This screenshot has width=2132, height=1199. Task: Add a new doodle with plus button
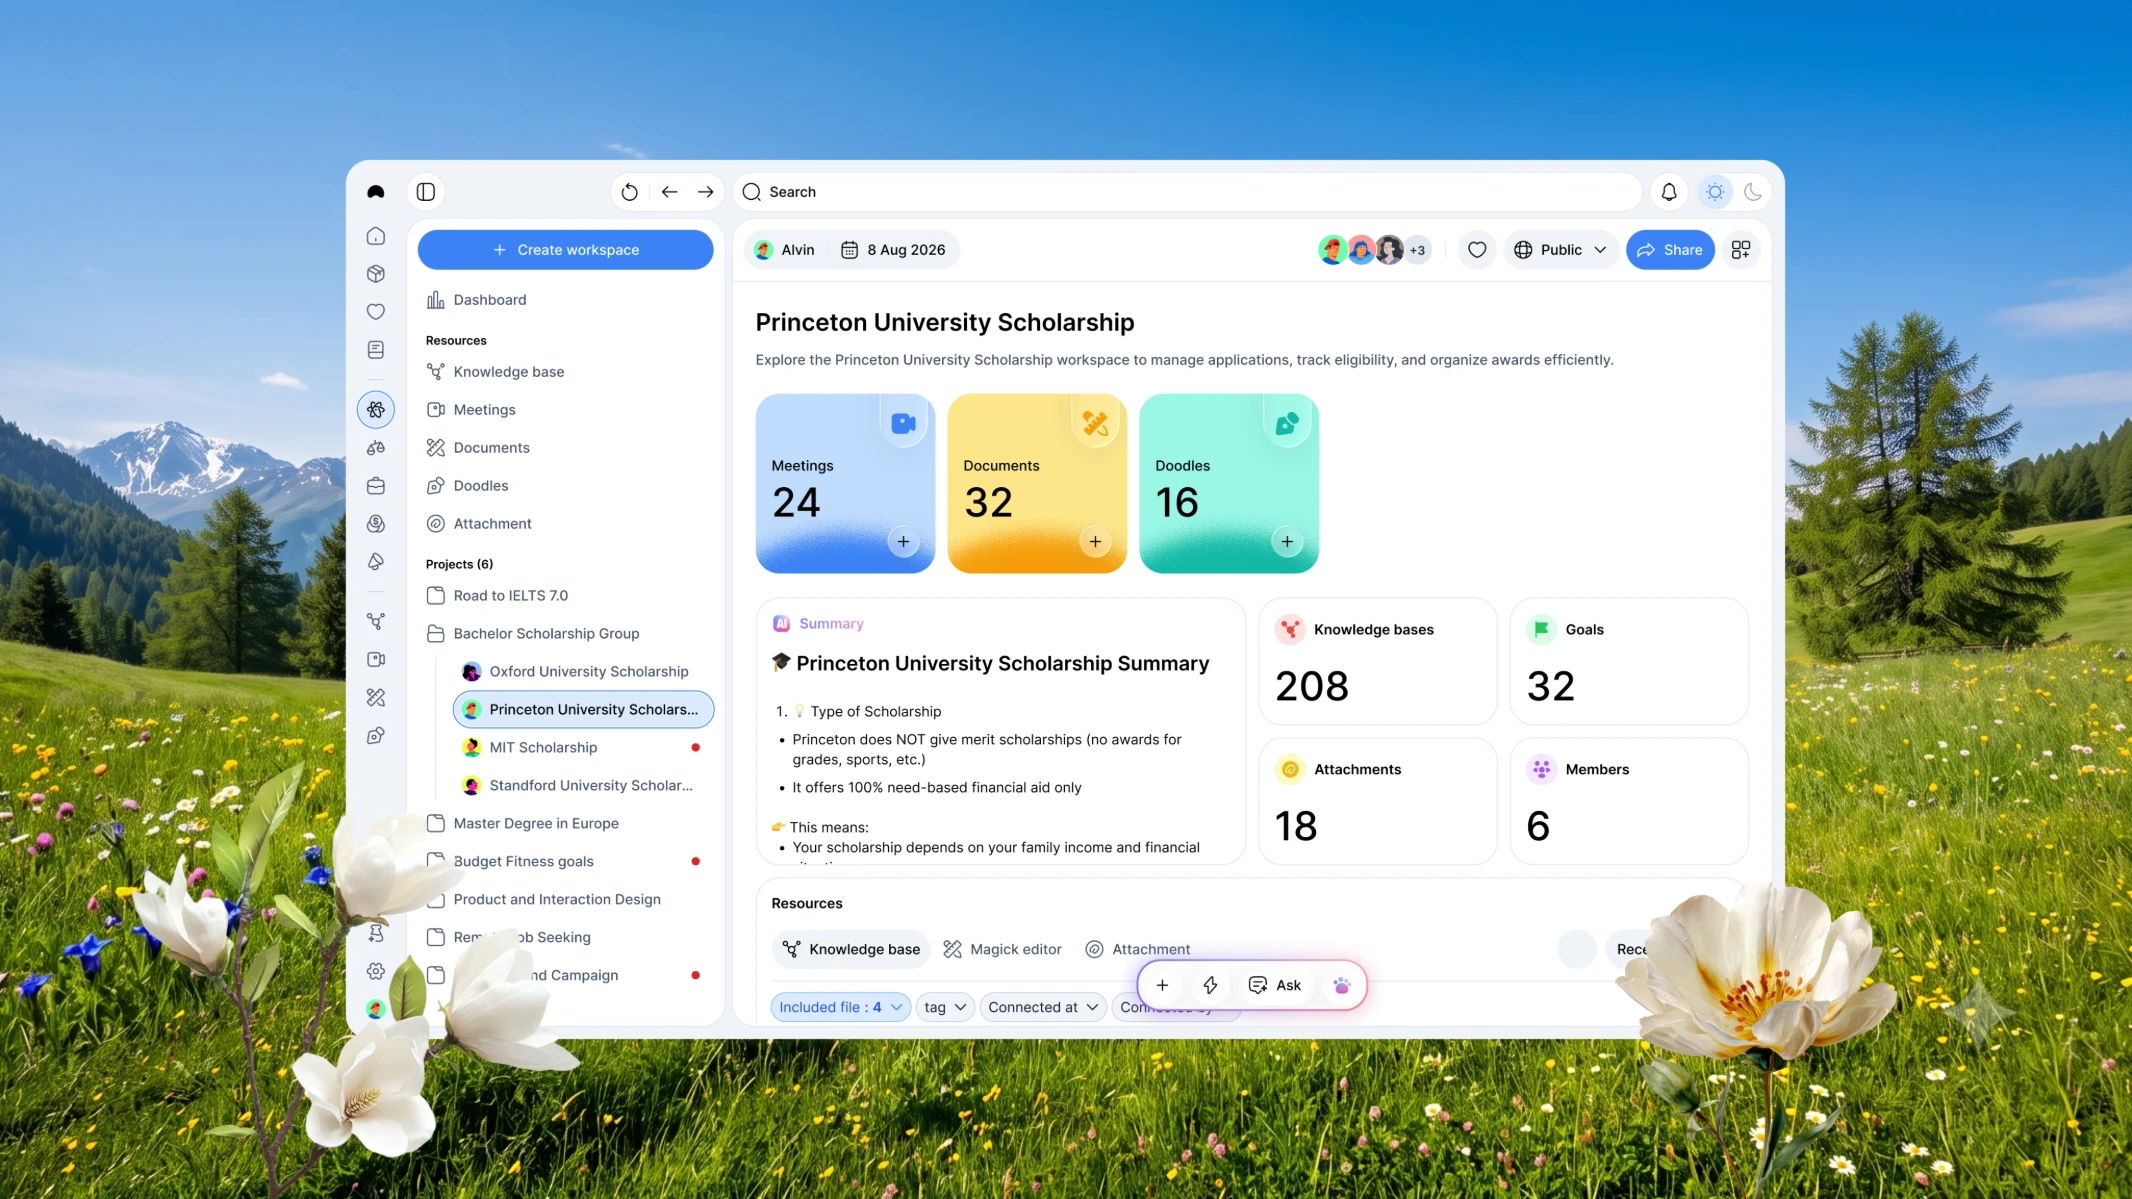coord(1287,542)
